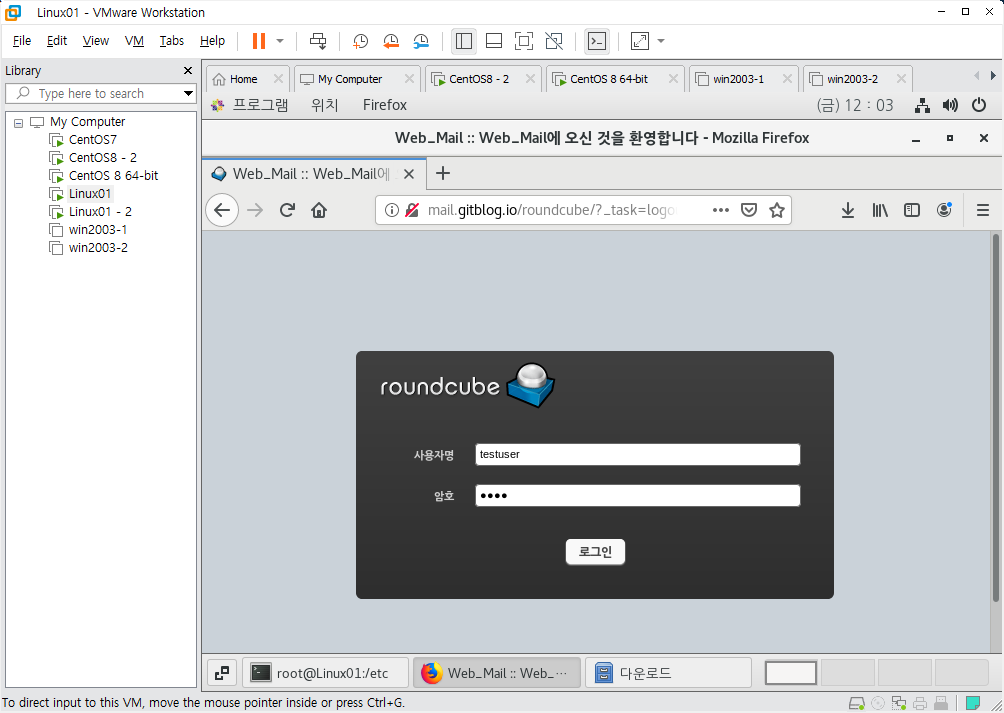
Task: Show site information icon in address bar
Action: pos(391,210)
